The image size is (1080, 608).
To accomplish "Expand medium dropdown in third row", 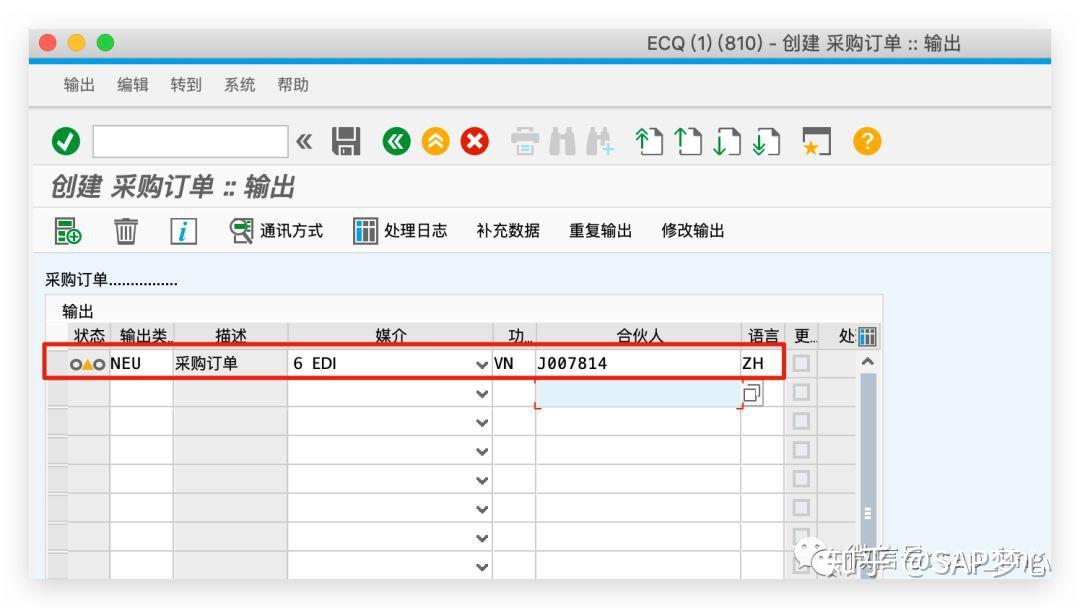I will coord(482,423).
